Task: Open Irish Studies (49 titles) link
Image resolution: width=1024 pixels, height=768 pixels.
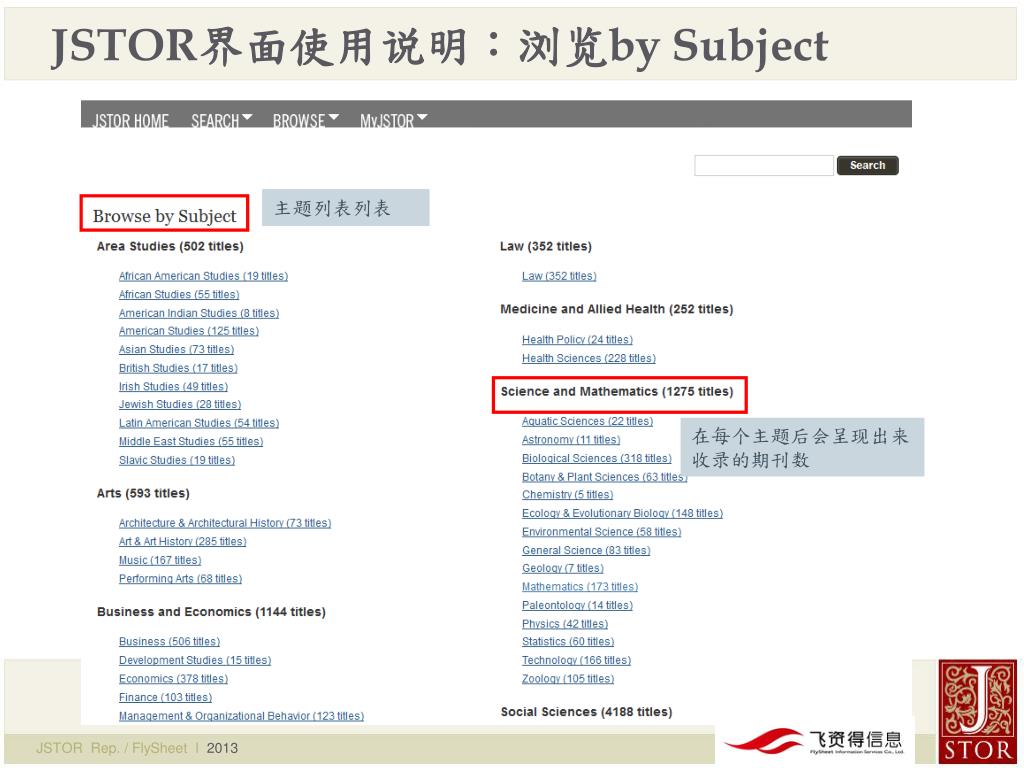Action: coord(173,387)
